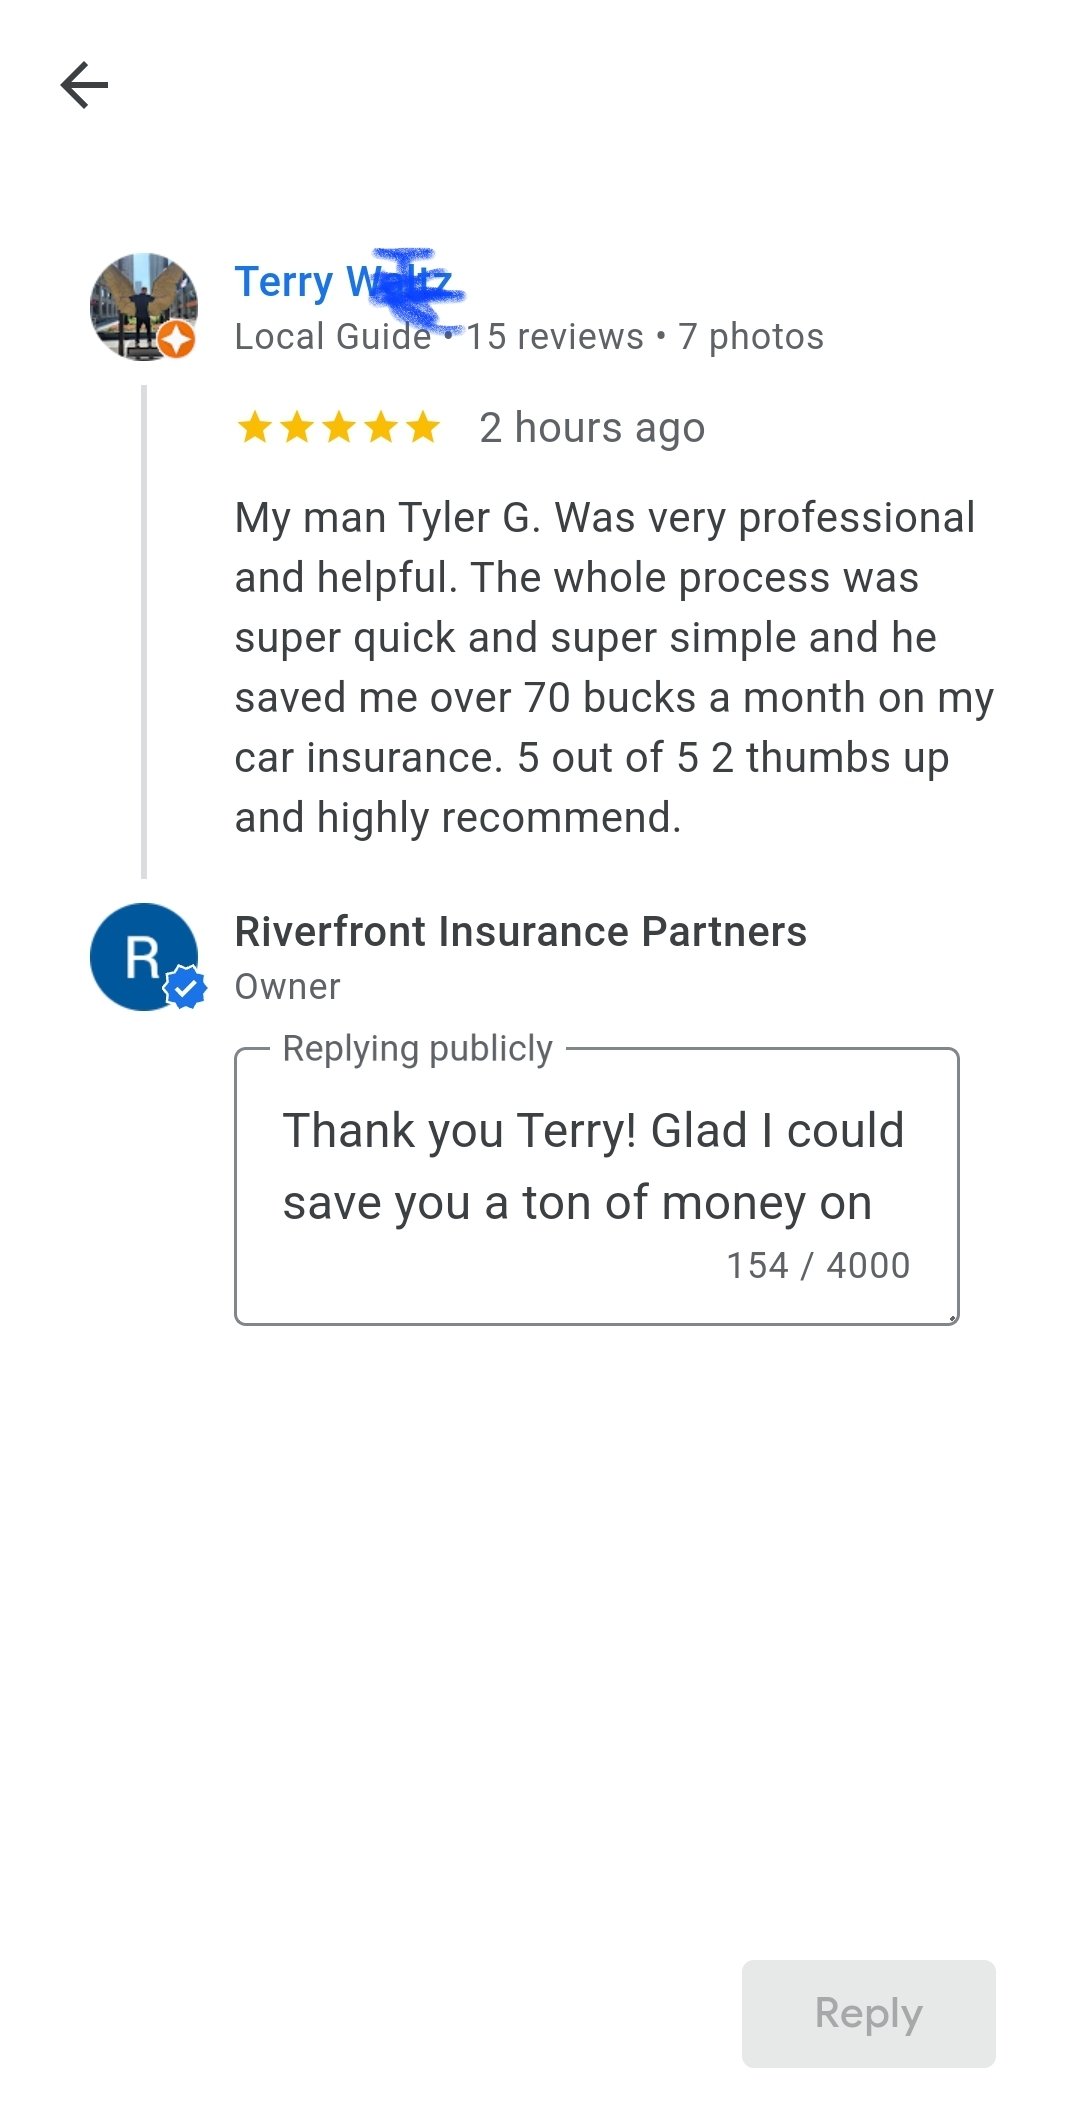The width and height of the screenshot is (1080, 2116).
Task: Click the blue verified checkmark badge
Action: pyautogui.click(x=185, y=988)
